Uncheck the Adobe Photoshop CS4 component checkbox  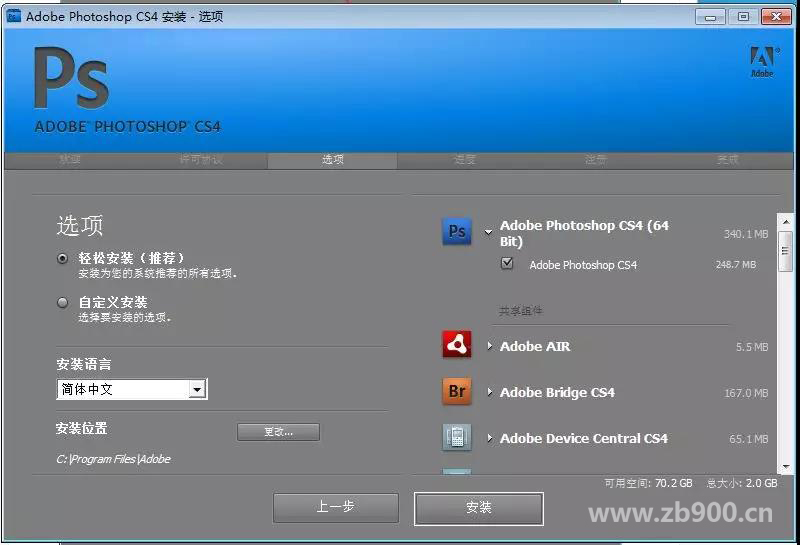point(507,264)
